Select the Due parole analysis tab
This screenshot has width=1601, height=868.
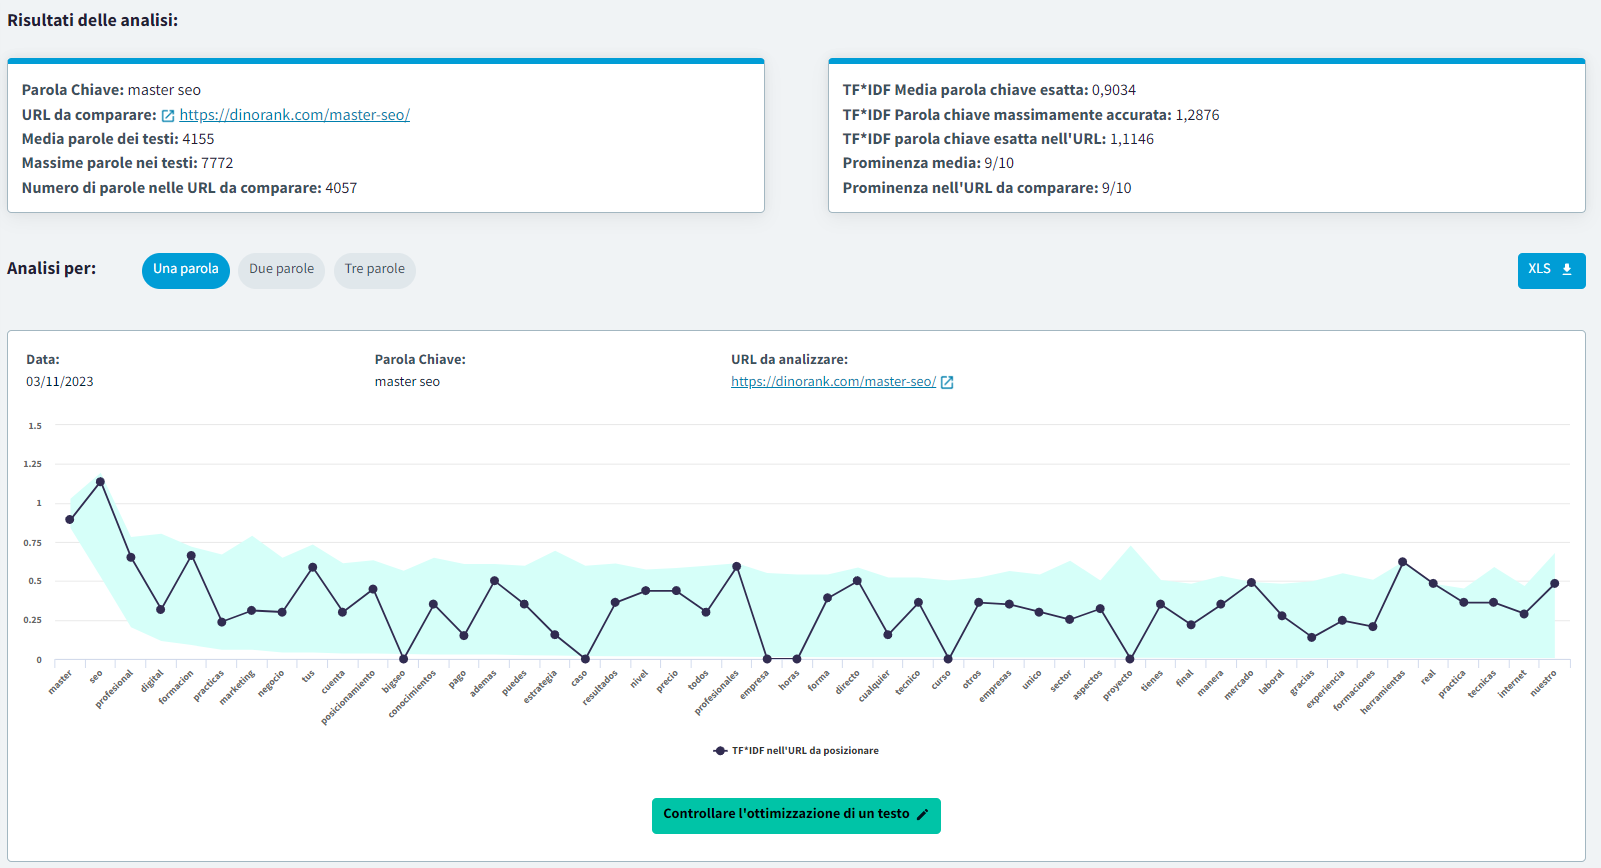[x=281, y=270]
